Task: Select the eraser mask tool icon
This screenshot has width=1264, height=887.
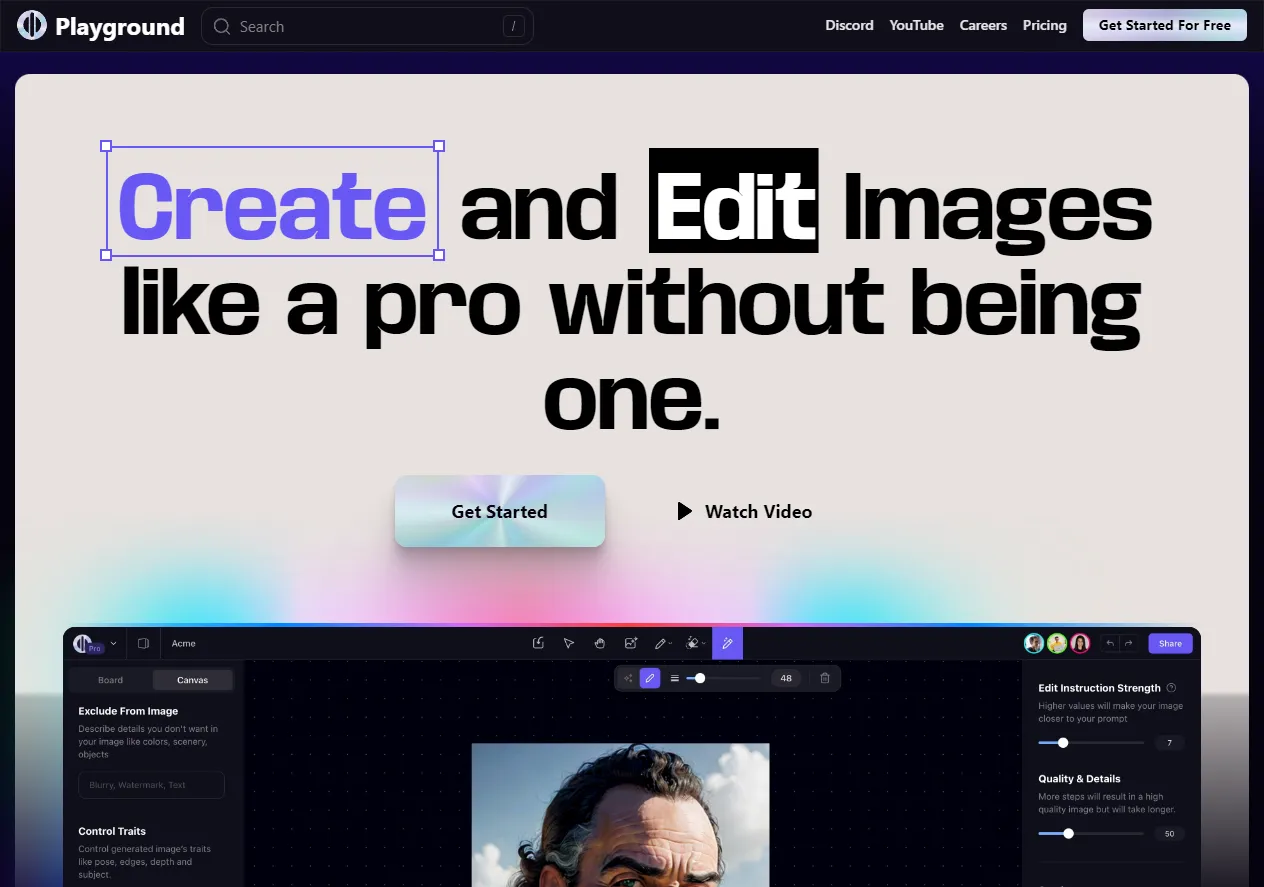Action: coord(692,643)
